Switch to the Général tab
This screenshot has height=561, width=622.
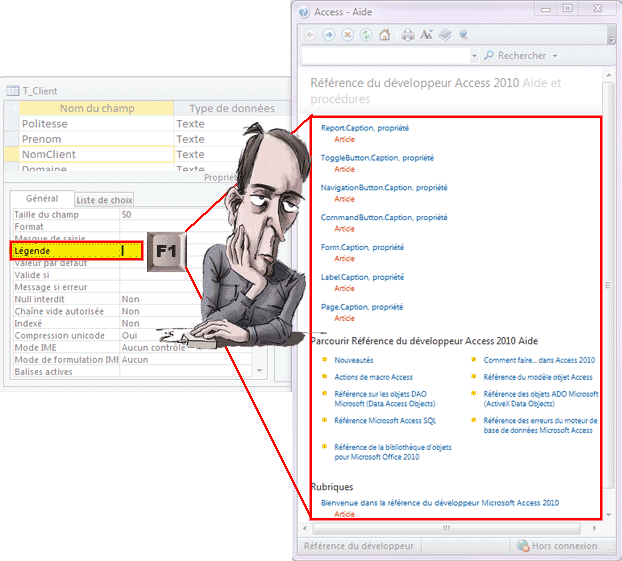click(x=42, y=198)
